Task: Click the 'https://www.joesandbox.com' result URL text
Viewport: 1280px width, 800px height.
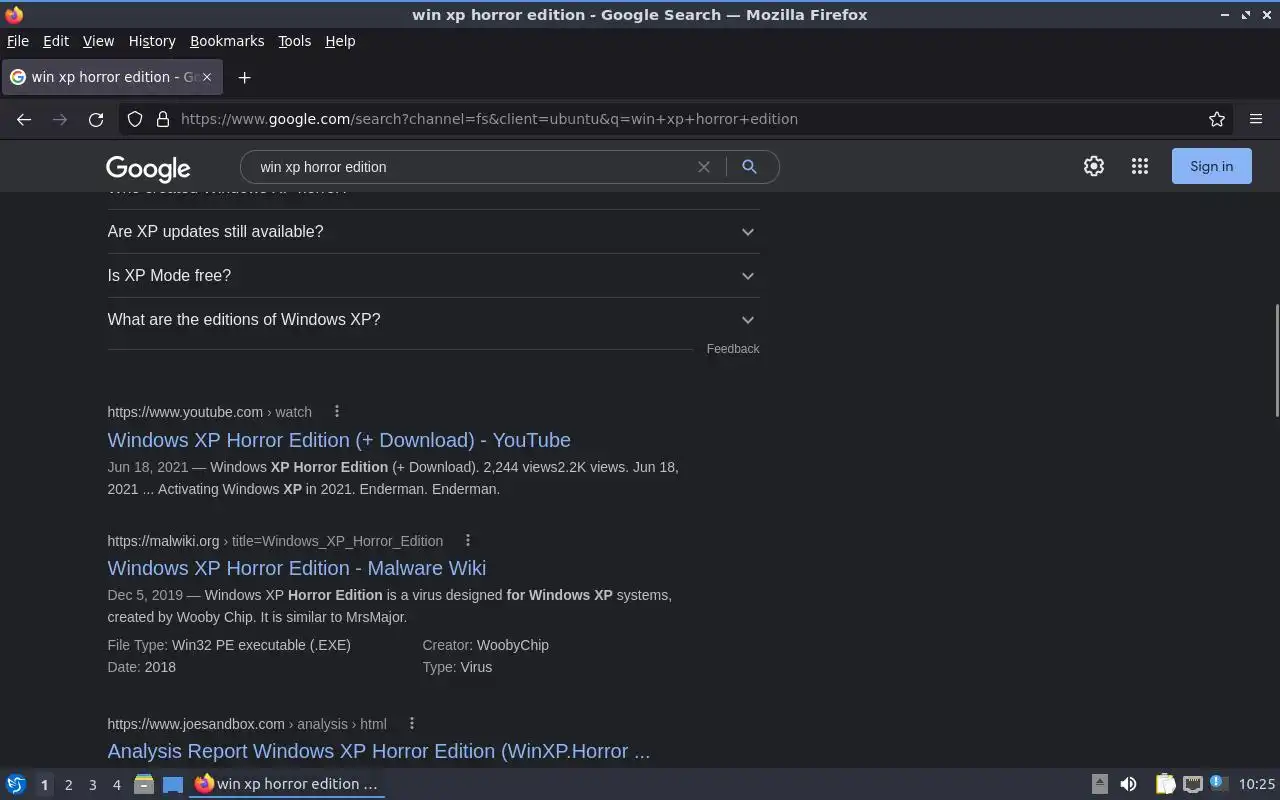Action: (x=196, y=723)
